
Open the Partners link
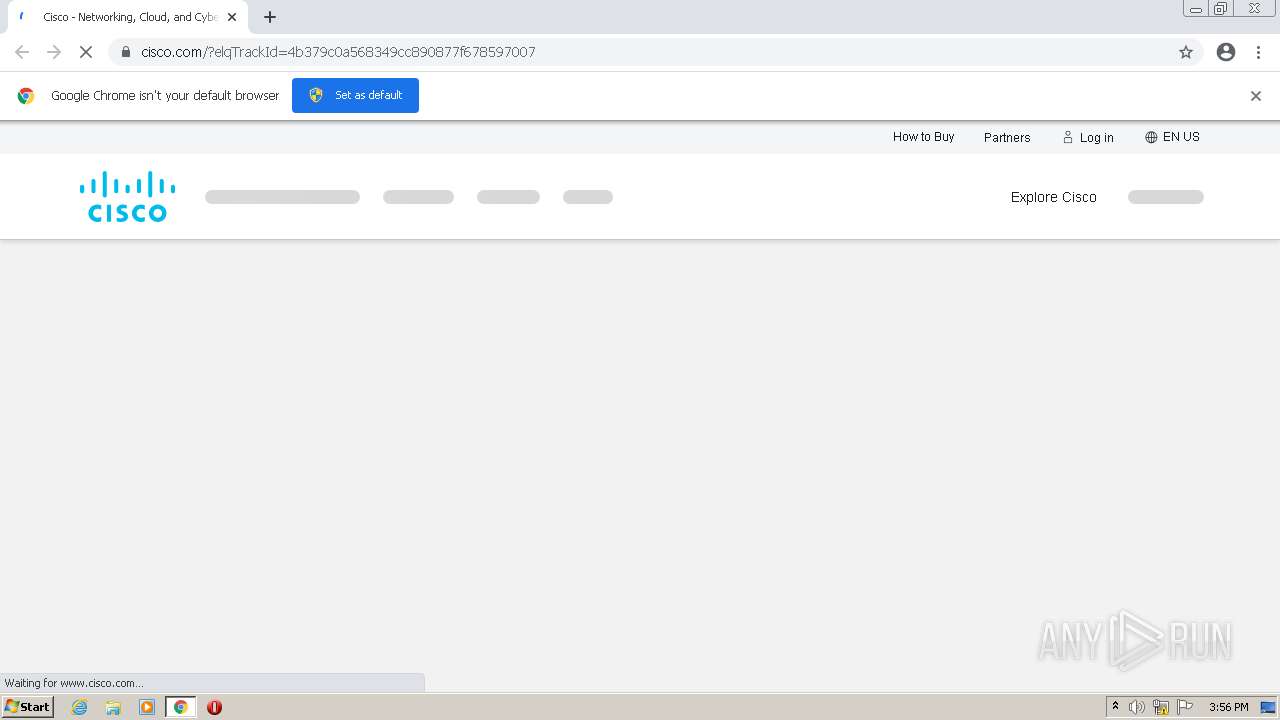point(1007,137)
